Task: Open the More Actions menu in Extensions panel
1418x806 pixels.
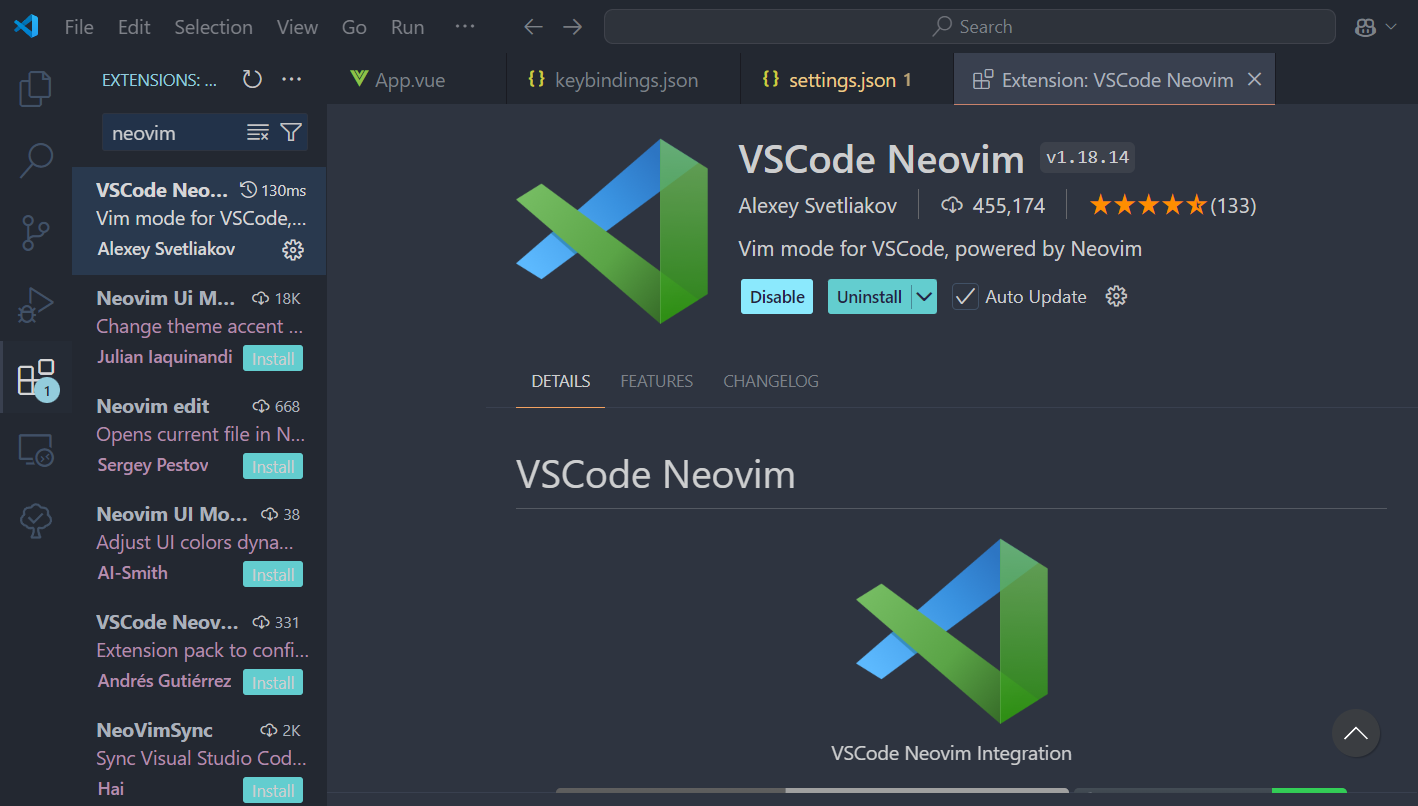Action: [293, 79]
